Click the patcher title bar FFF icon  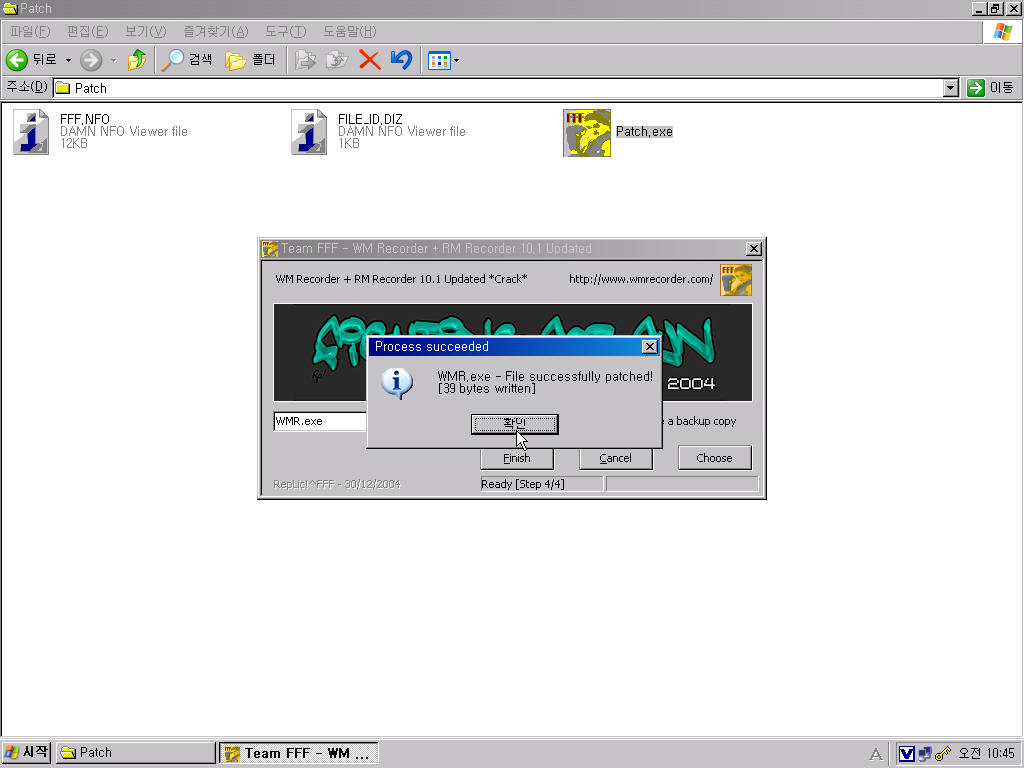tap(270, 249)
